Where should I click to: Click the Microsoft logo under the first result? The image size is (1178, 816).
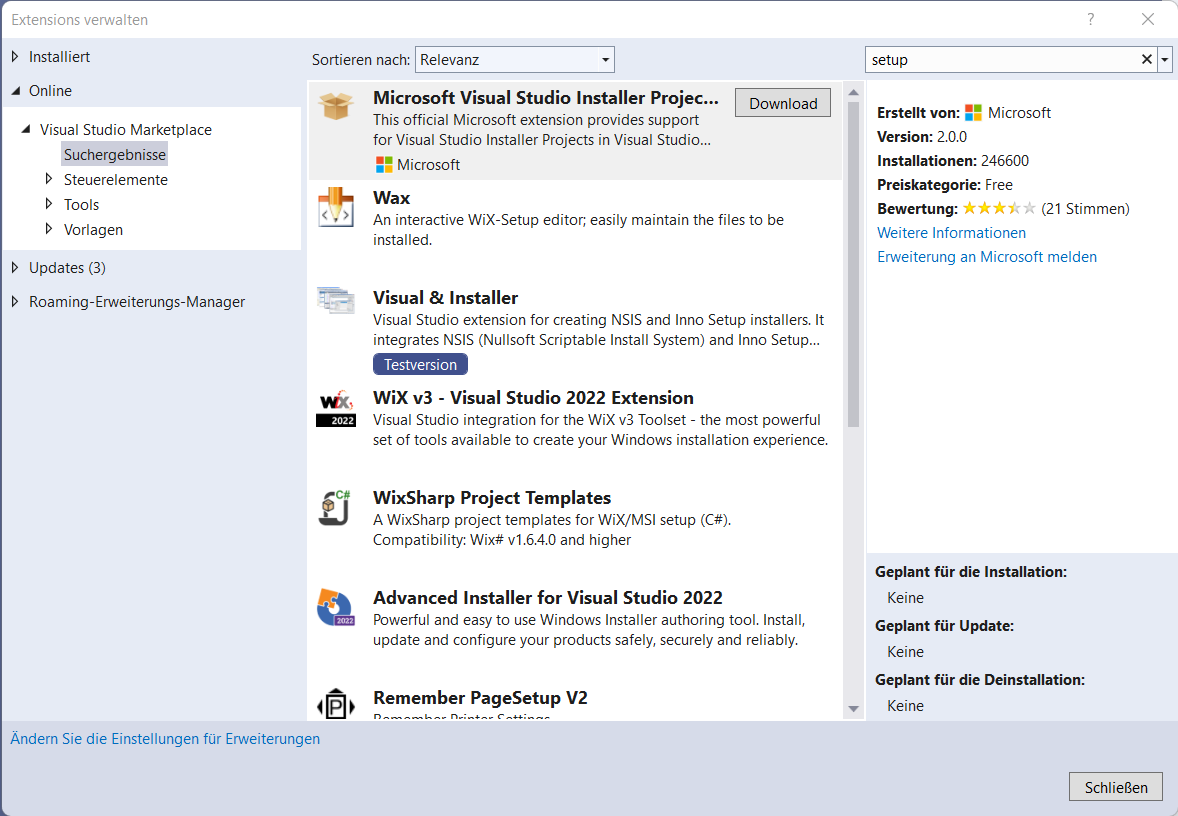coord(384,165)
